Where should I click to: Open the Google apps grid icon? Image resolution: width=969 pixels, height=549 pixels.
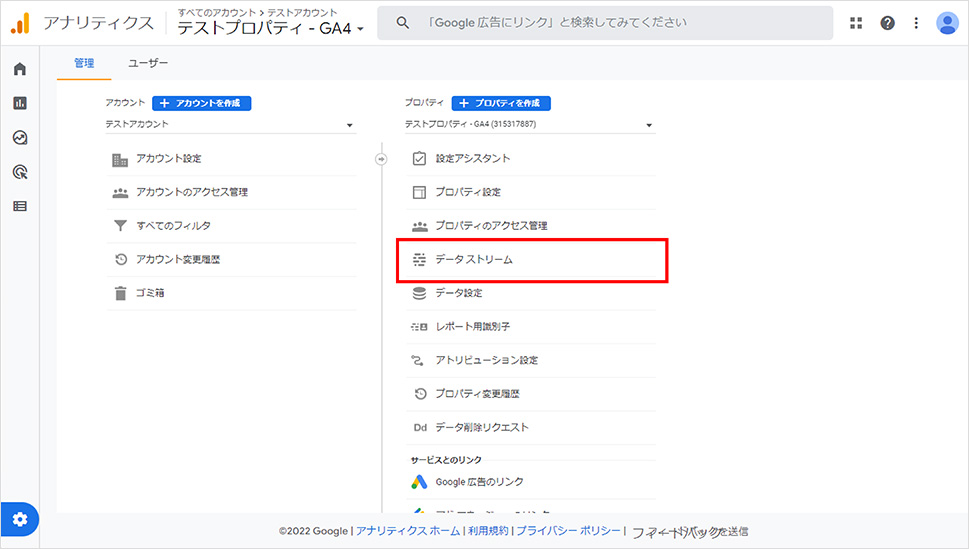pos(856,23)
